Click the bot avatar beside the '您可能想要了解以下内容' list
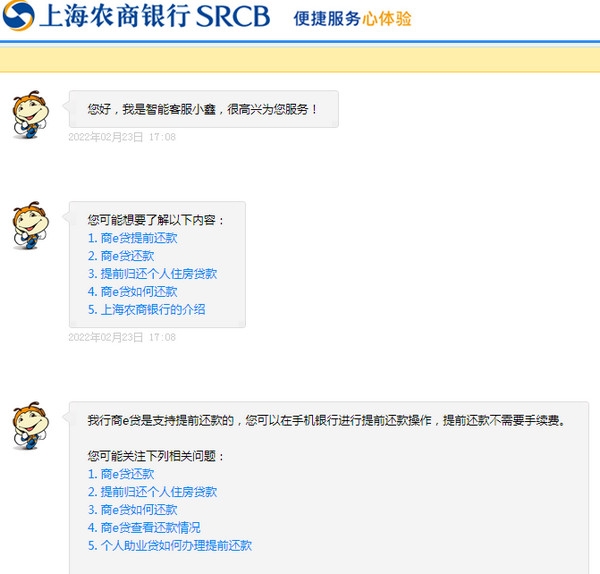600x574 pixels. pos(30,226)
